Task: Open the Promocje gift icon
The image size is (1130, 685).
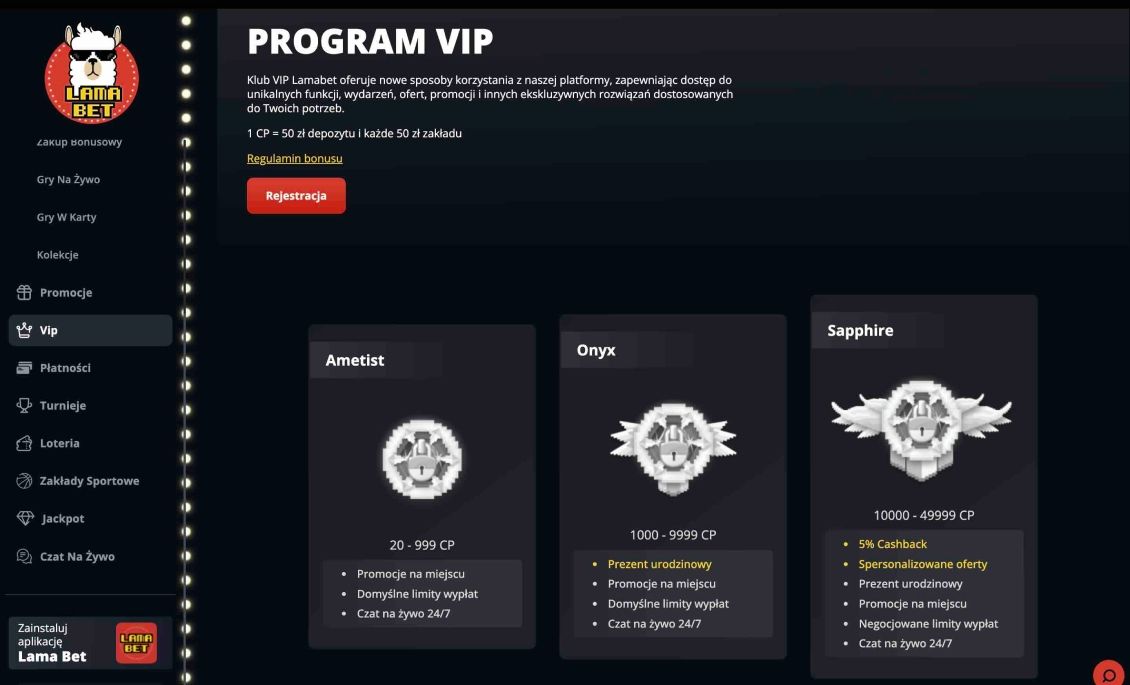Action: [24, 292]
